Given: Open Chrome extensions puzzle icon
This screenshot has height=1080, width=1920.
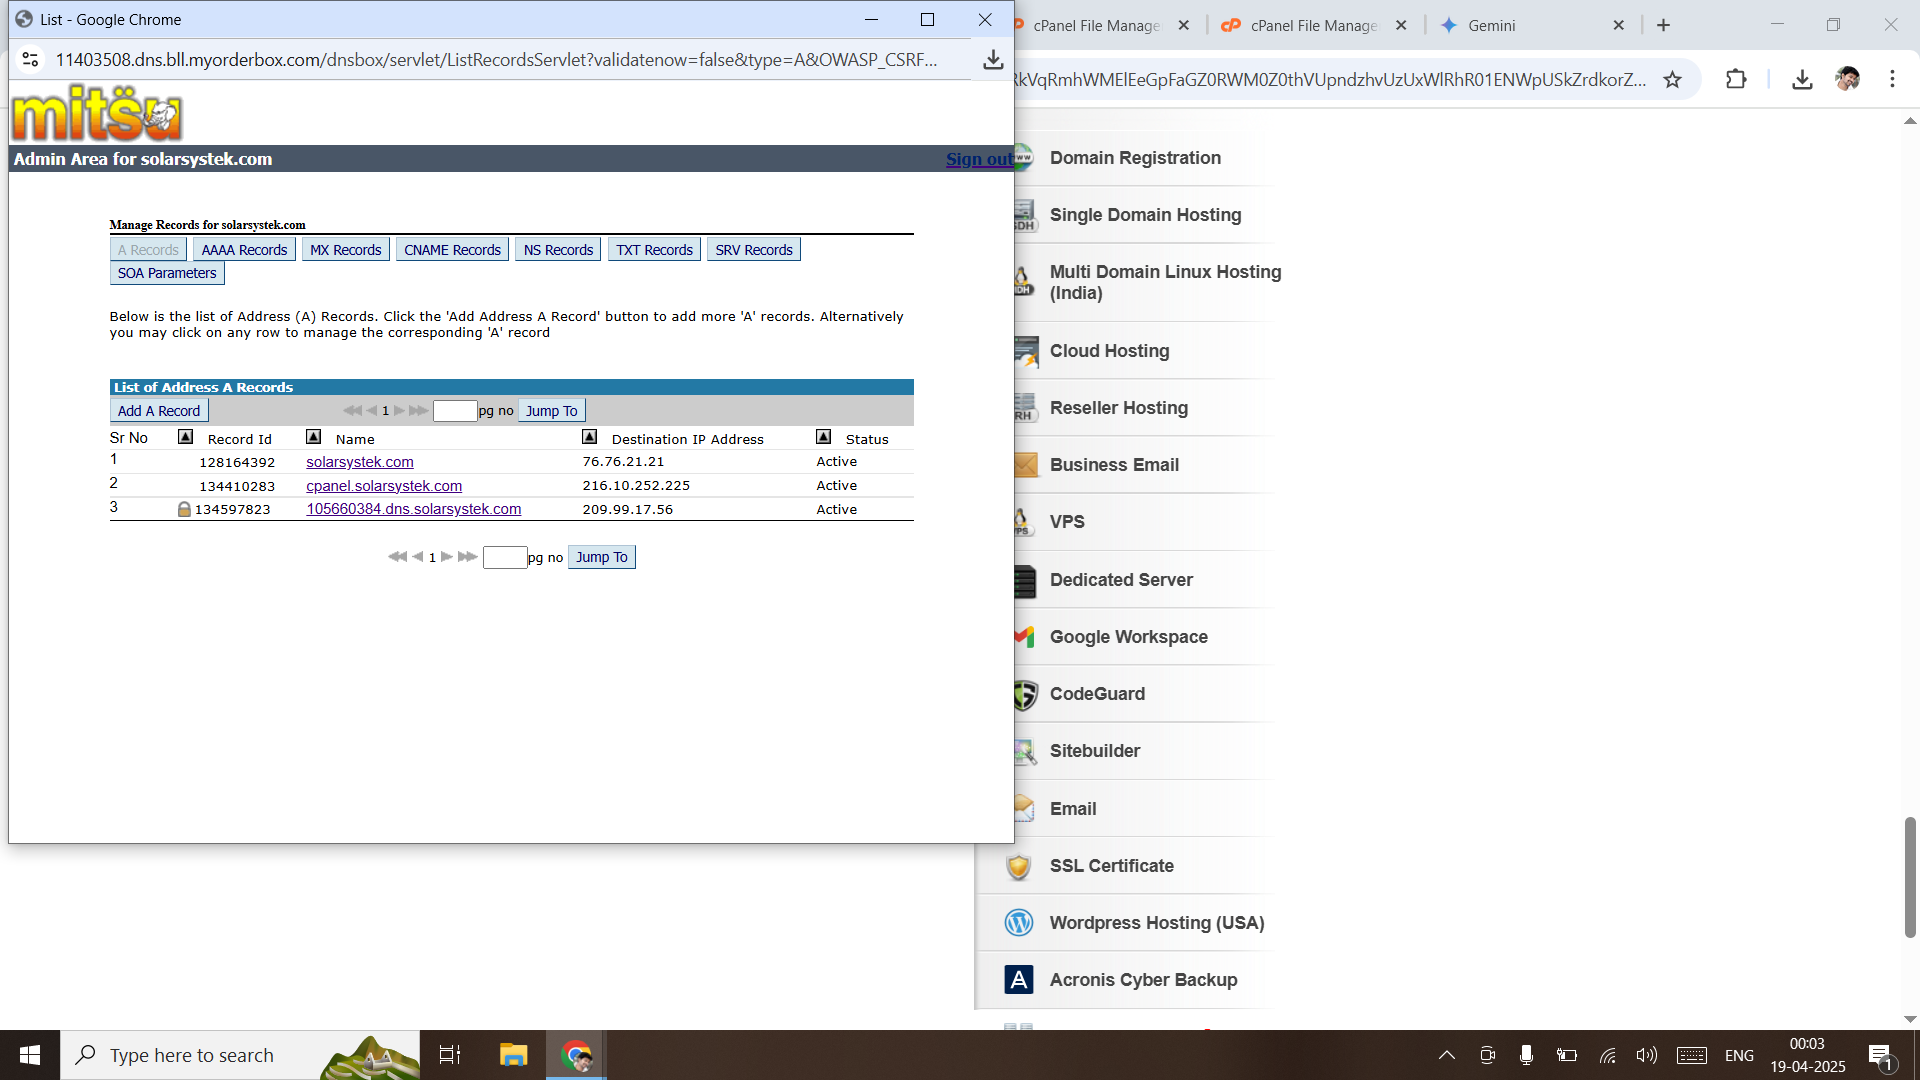Looking at the screenshot, I should coord(1736,80).
